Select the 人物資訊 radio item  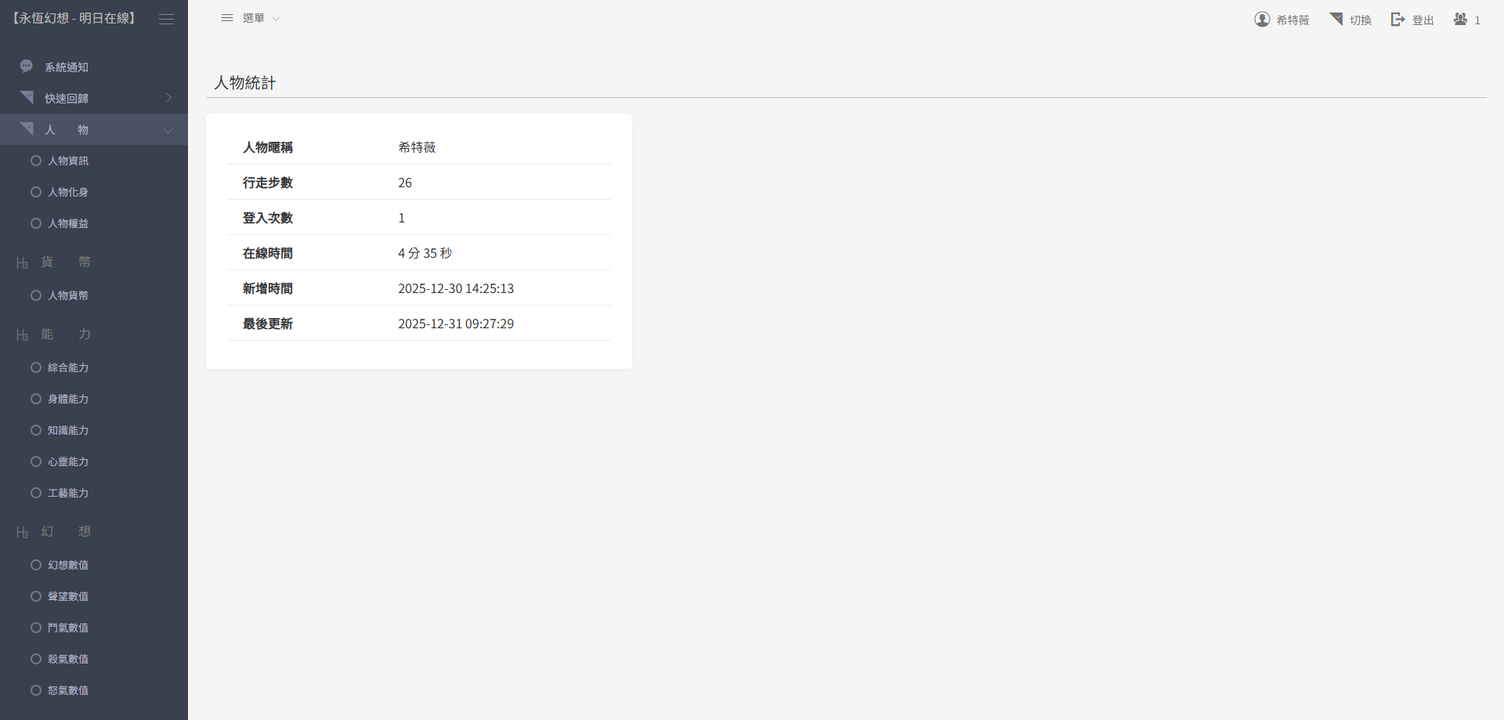36,161
